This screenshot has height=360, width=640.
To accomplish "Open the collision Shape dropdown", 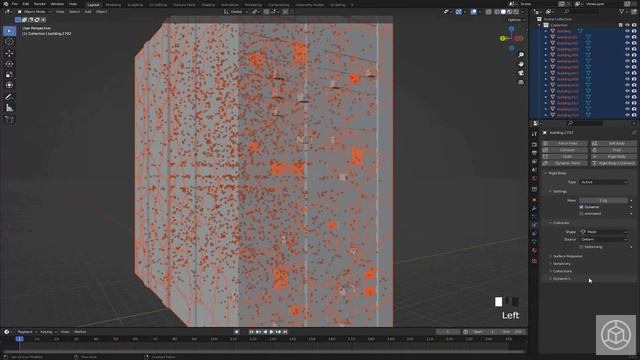I will (x=604, y=232).
